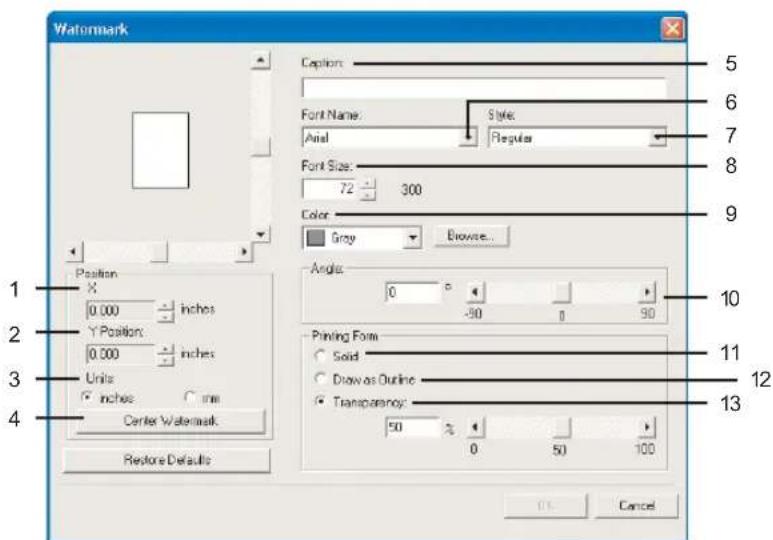The image size is (773, 540).
Task: Click the preview horizontal scrollbar left arrow
Action: pos(74,252)
